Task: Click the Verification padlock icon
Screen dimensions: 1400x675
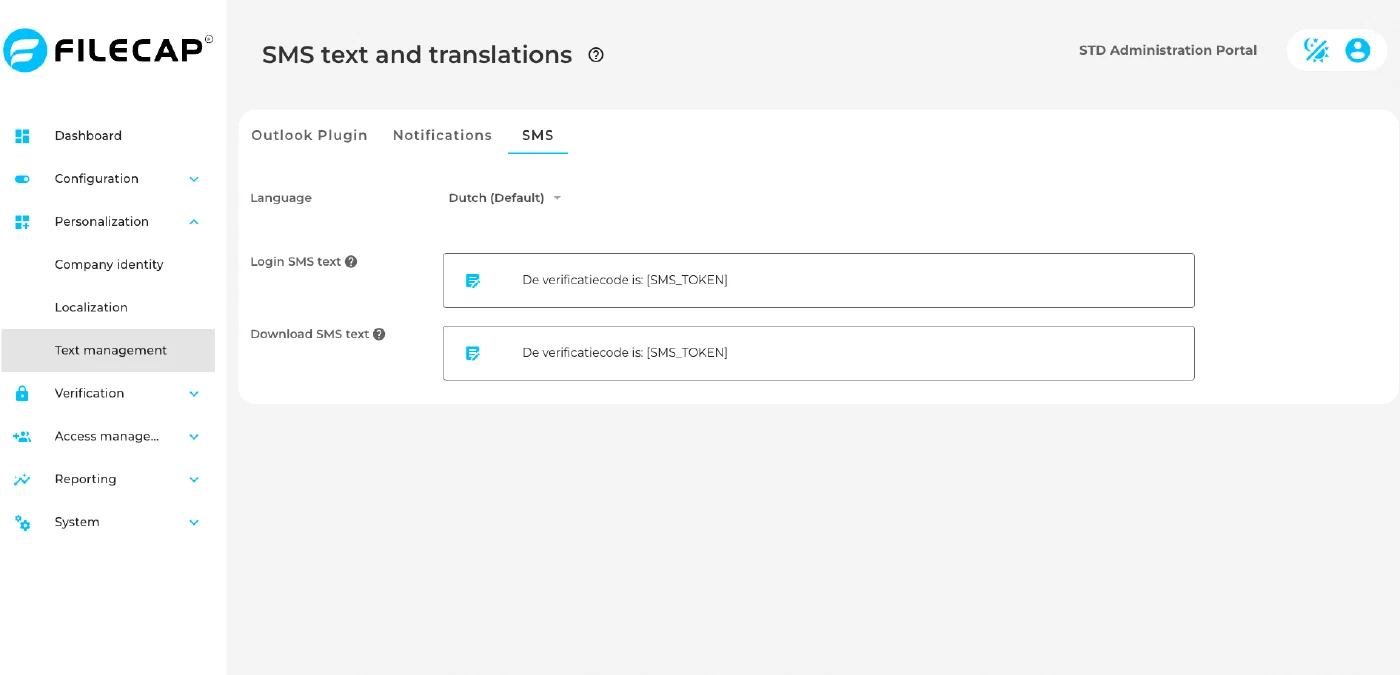Action: click(x=22, y=394)
